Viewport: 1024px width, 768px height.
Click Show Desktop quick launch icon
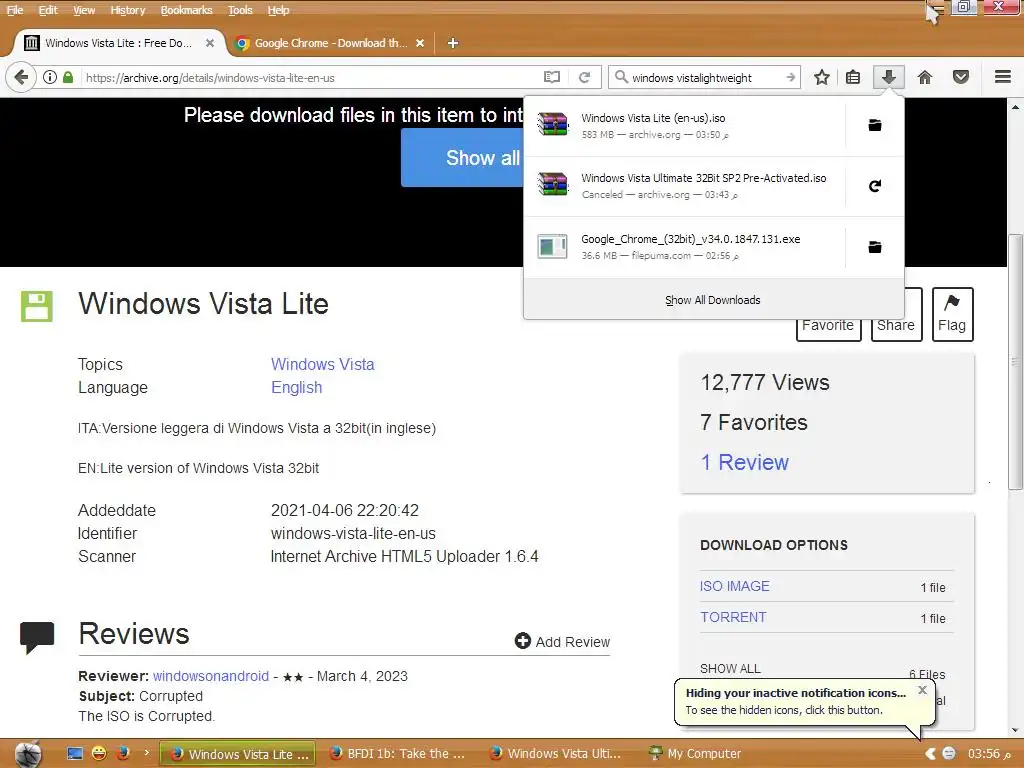coord(75,754)
